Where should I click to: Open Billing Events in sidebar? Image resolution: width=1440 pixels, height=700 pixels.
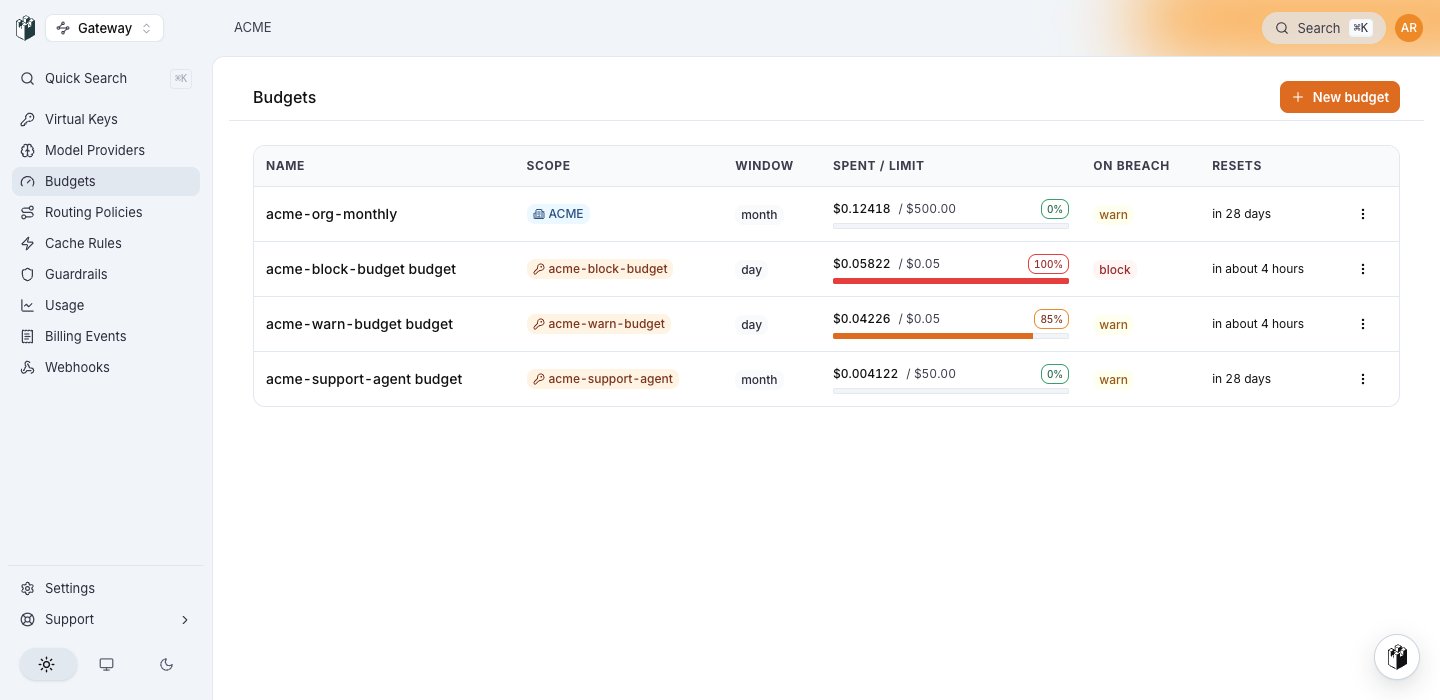click(x=106, y=336)
